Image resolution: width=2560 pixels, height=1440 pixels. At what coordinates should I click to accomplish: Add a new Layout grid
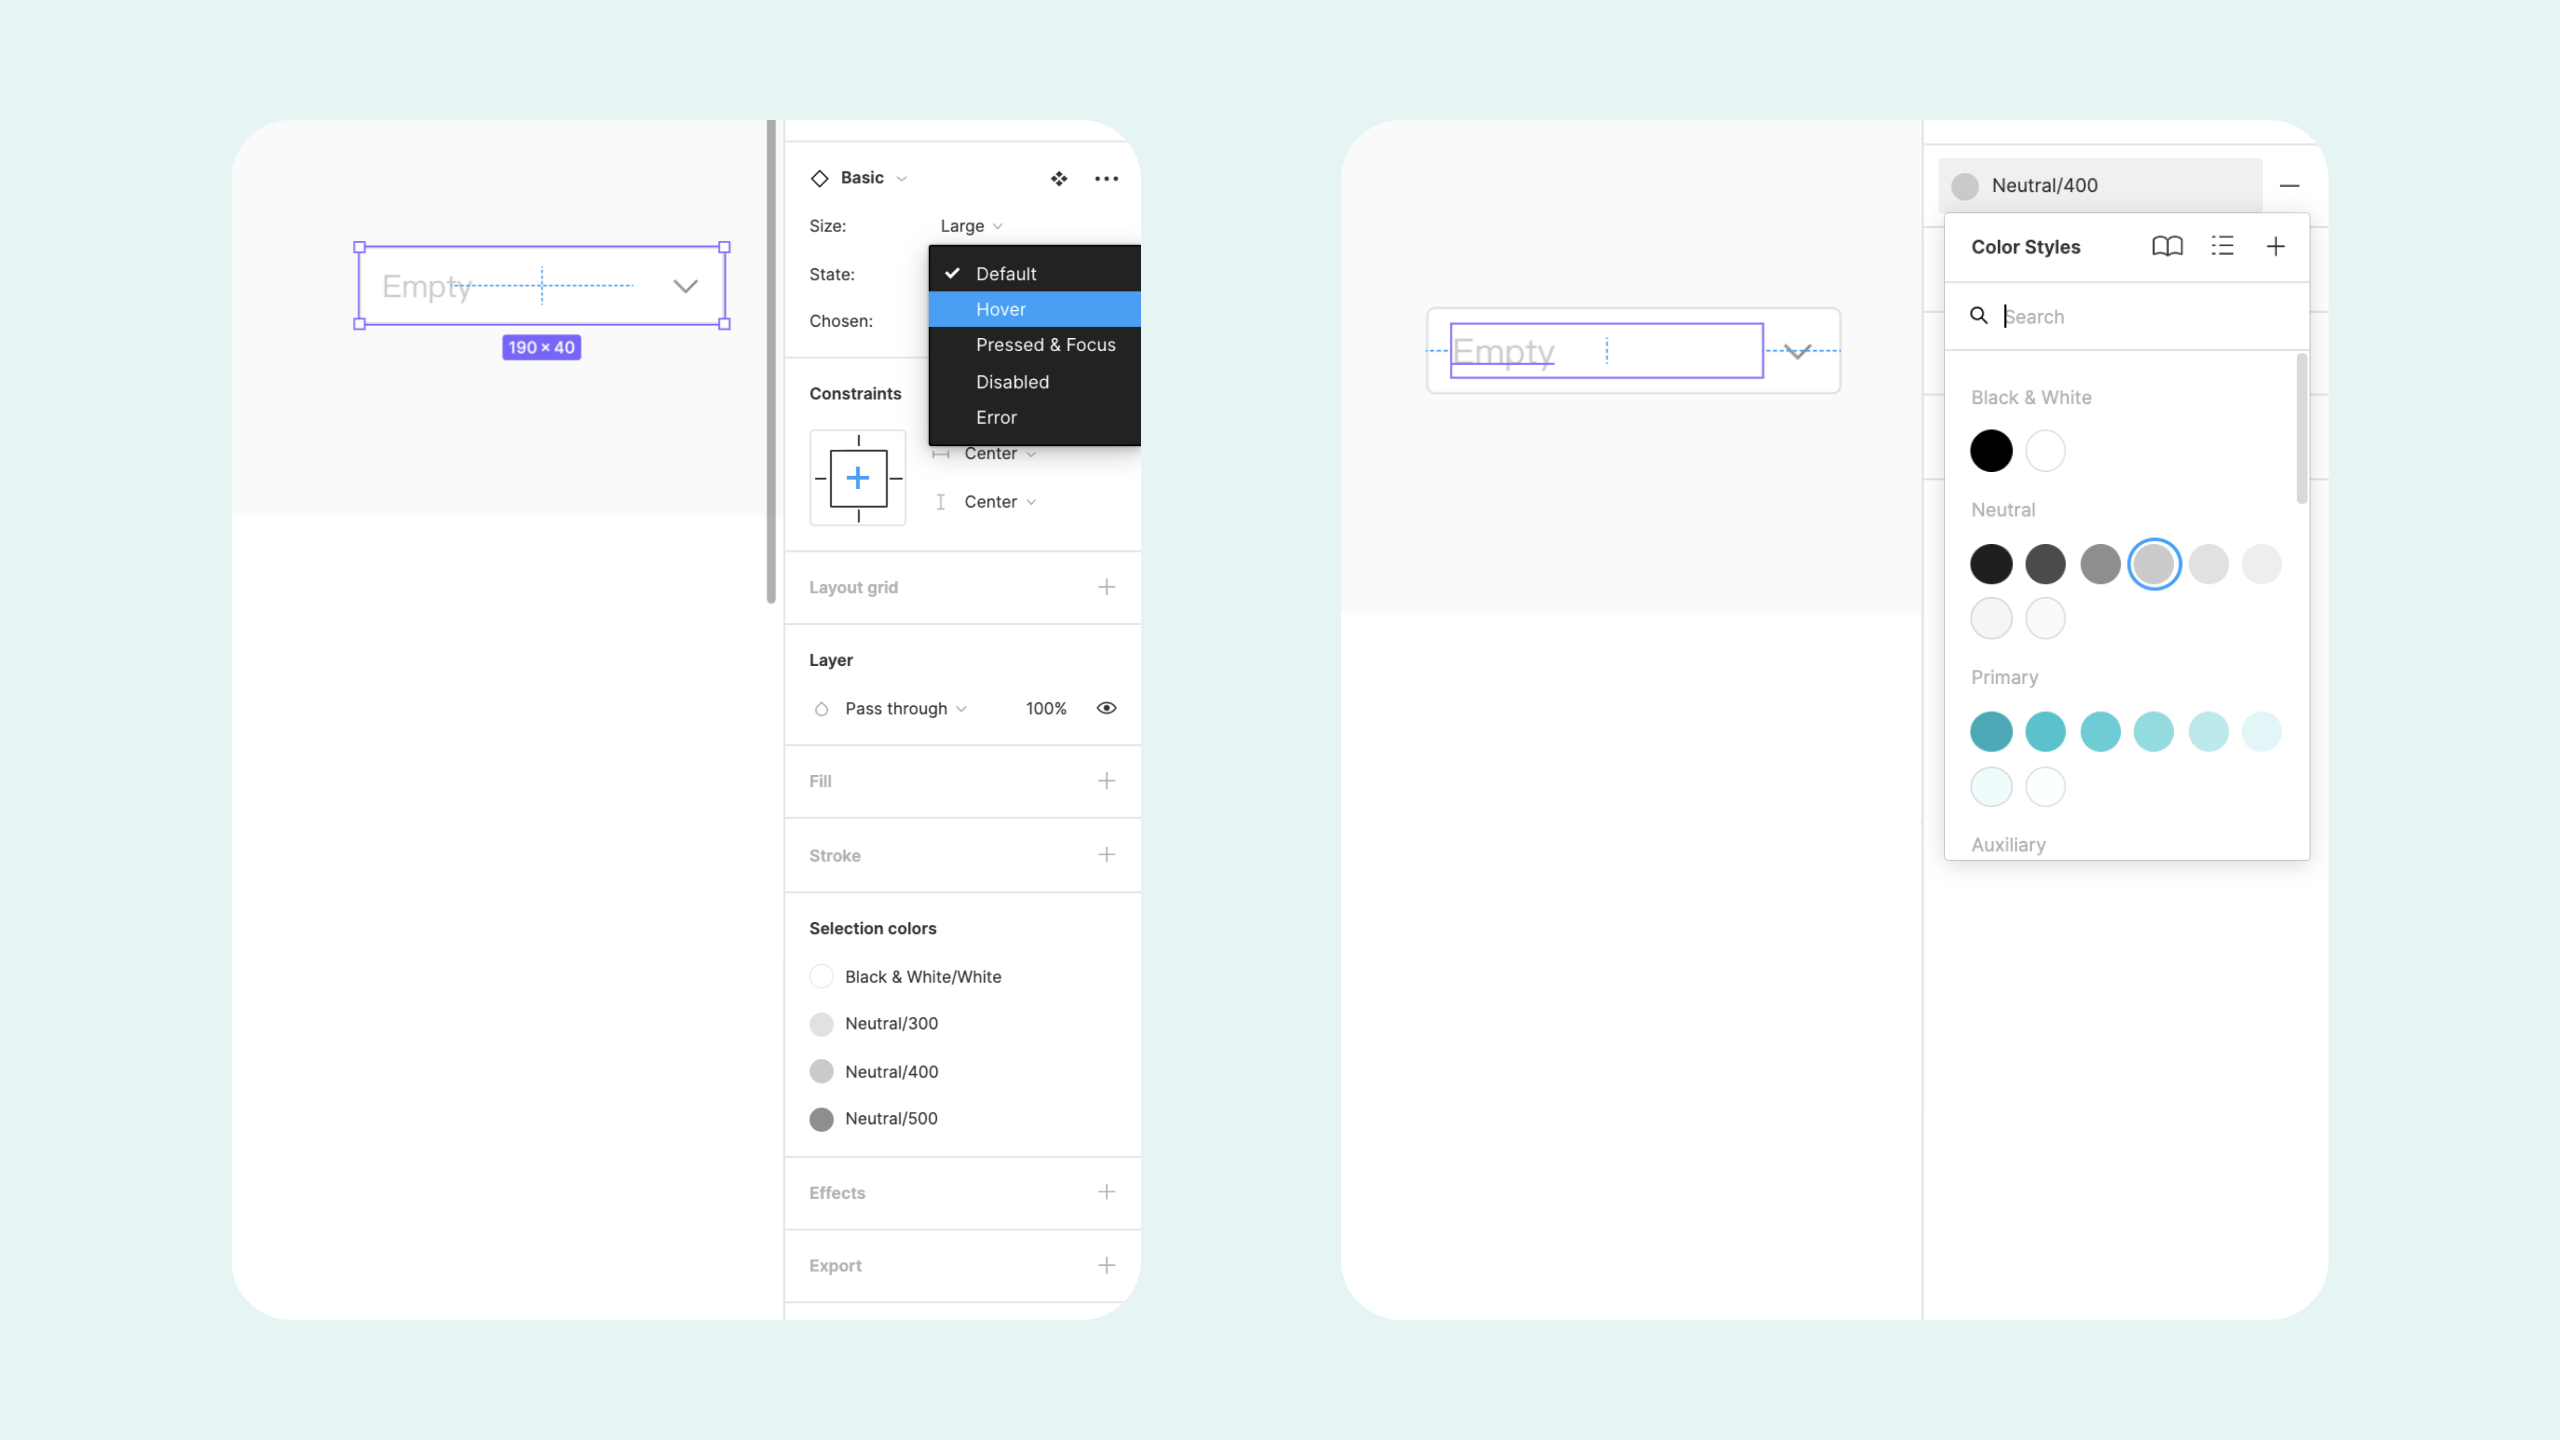1106,585
